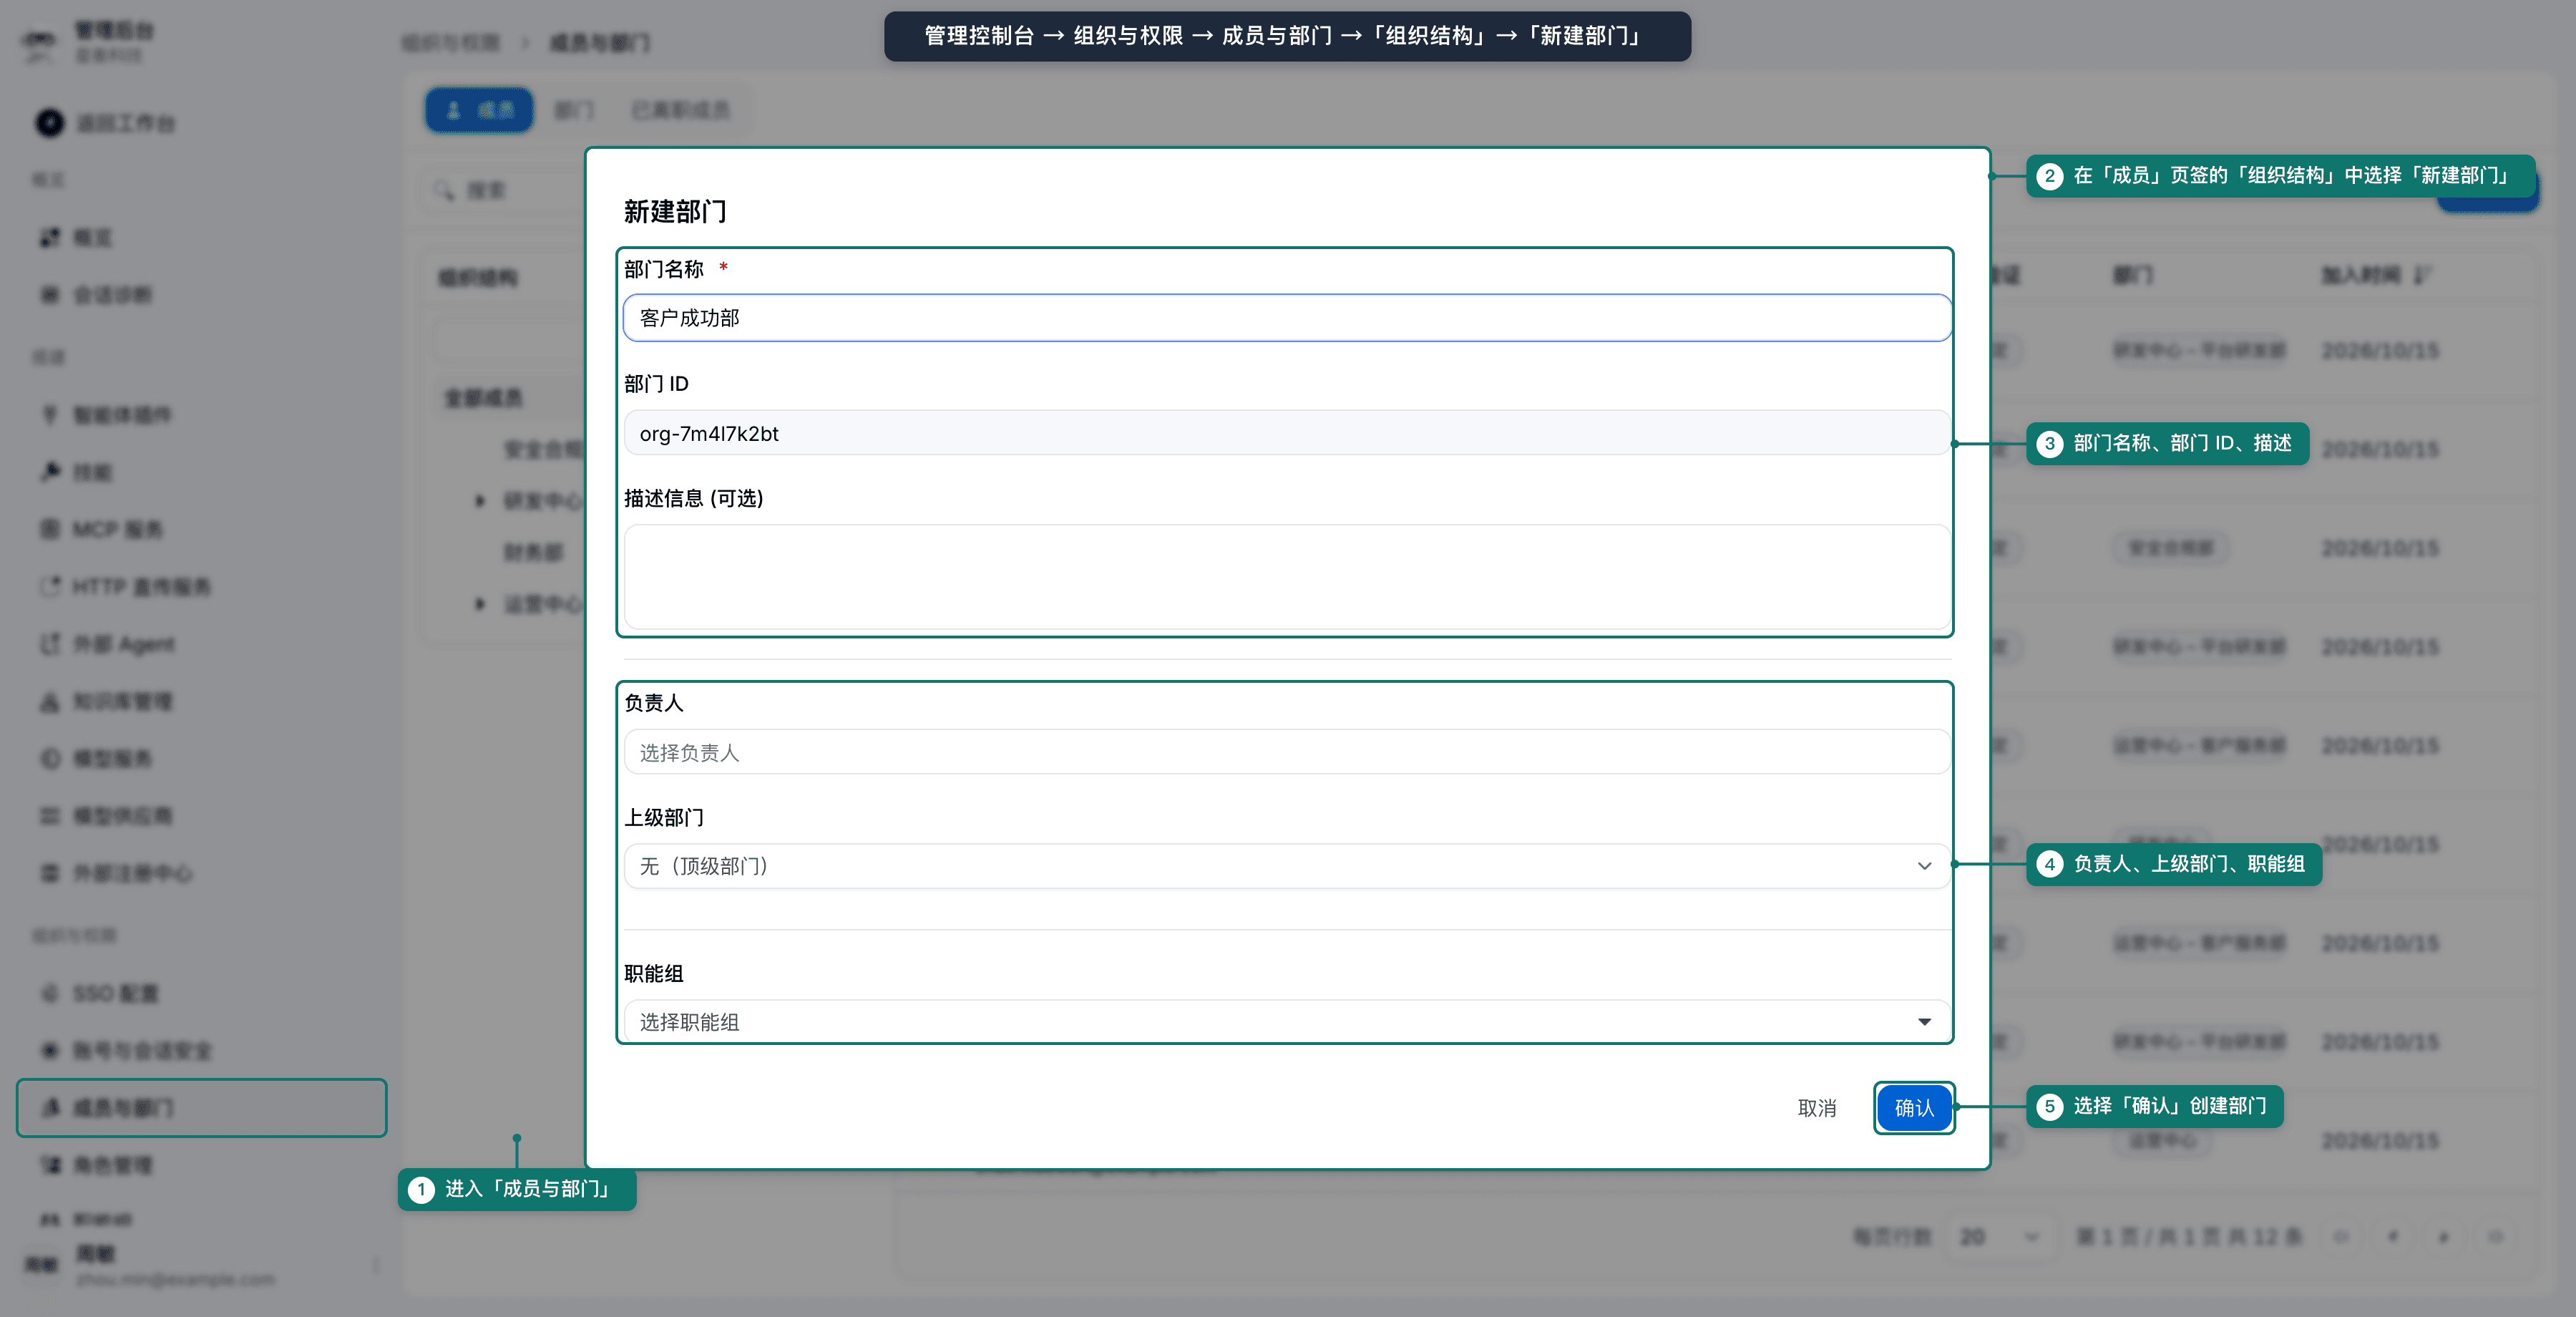Click 确认 to create the department
Image resolution: width=2576 pixels, height=1317 pixels.
1914,1108
